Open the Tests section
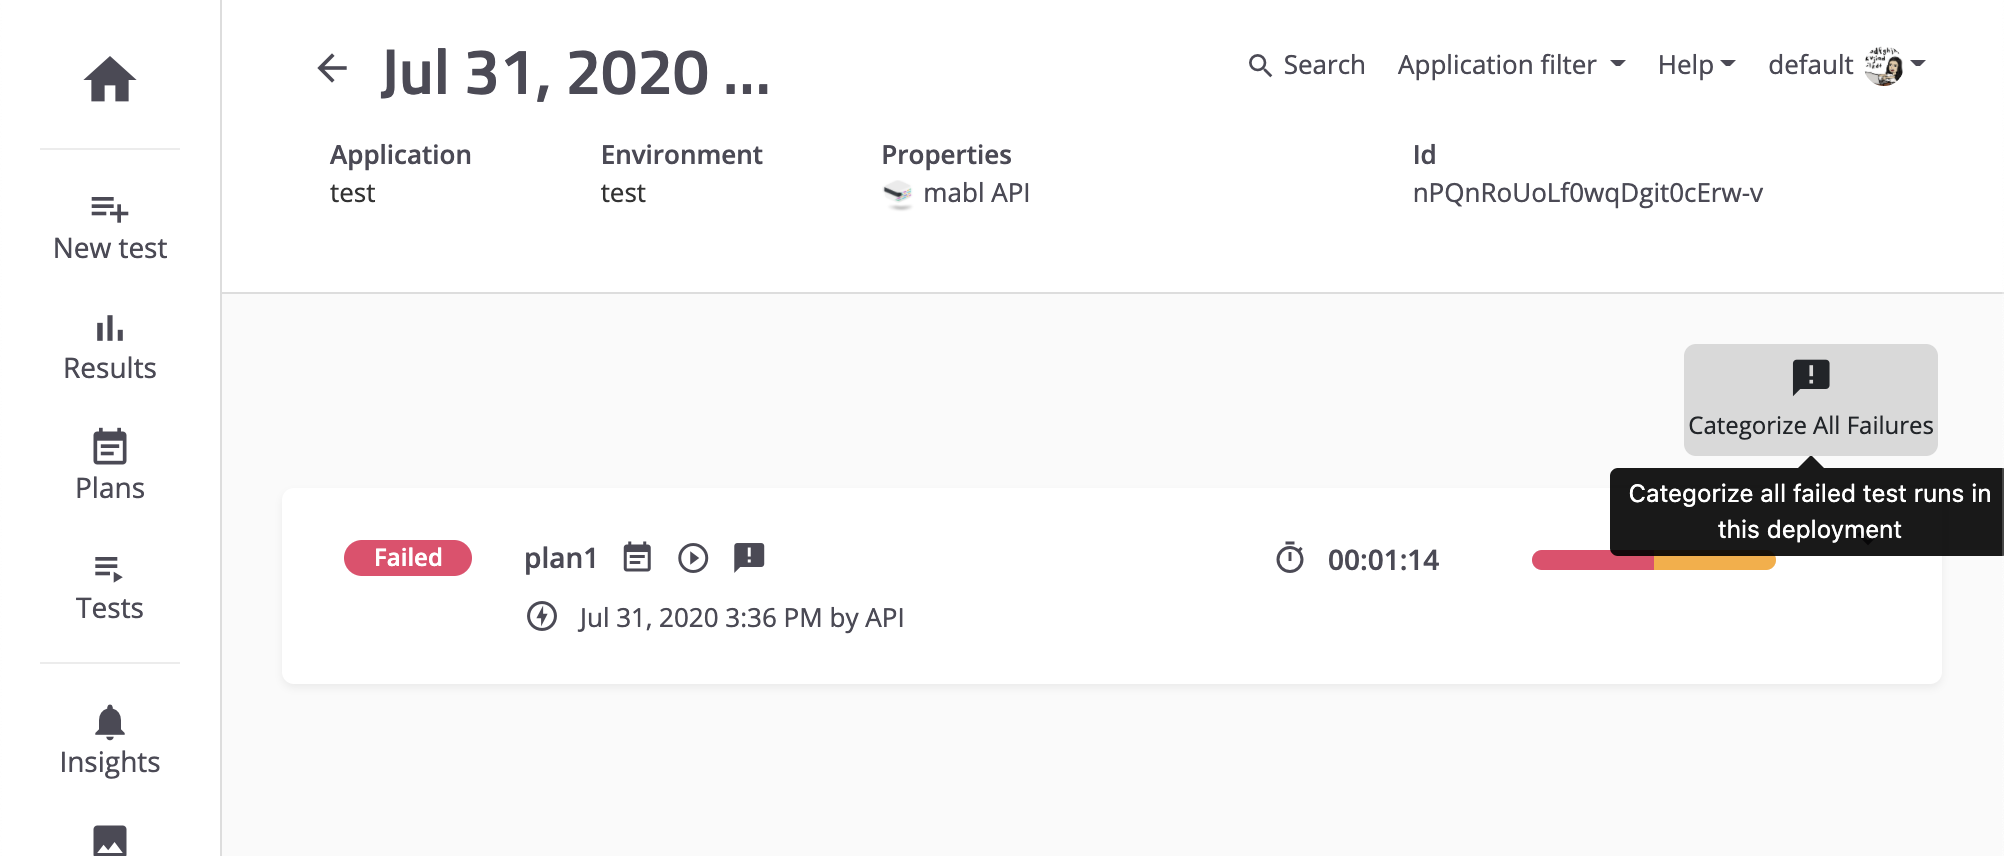This screenshot has height=856, width=2004. (110, 588)
